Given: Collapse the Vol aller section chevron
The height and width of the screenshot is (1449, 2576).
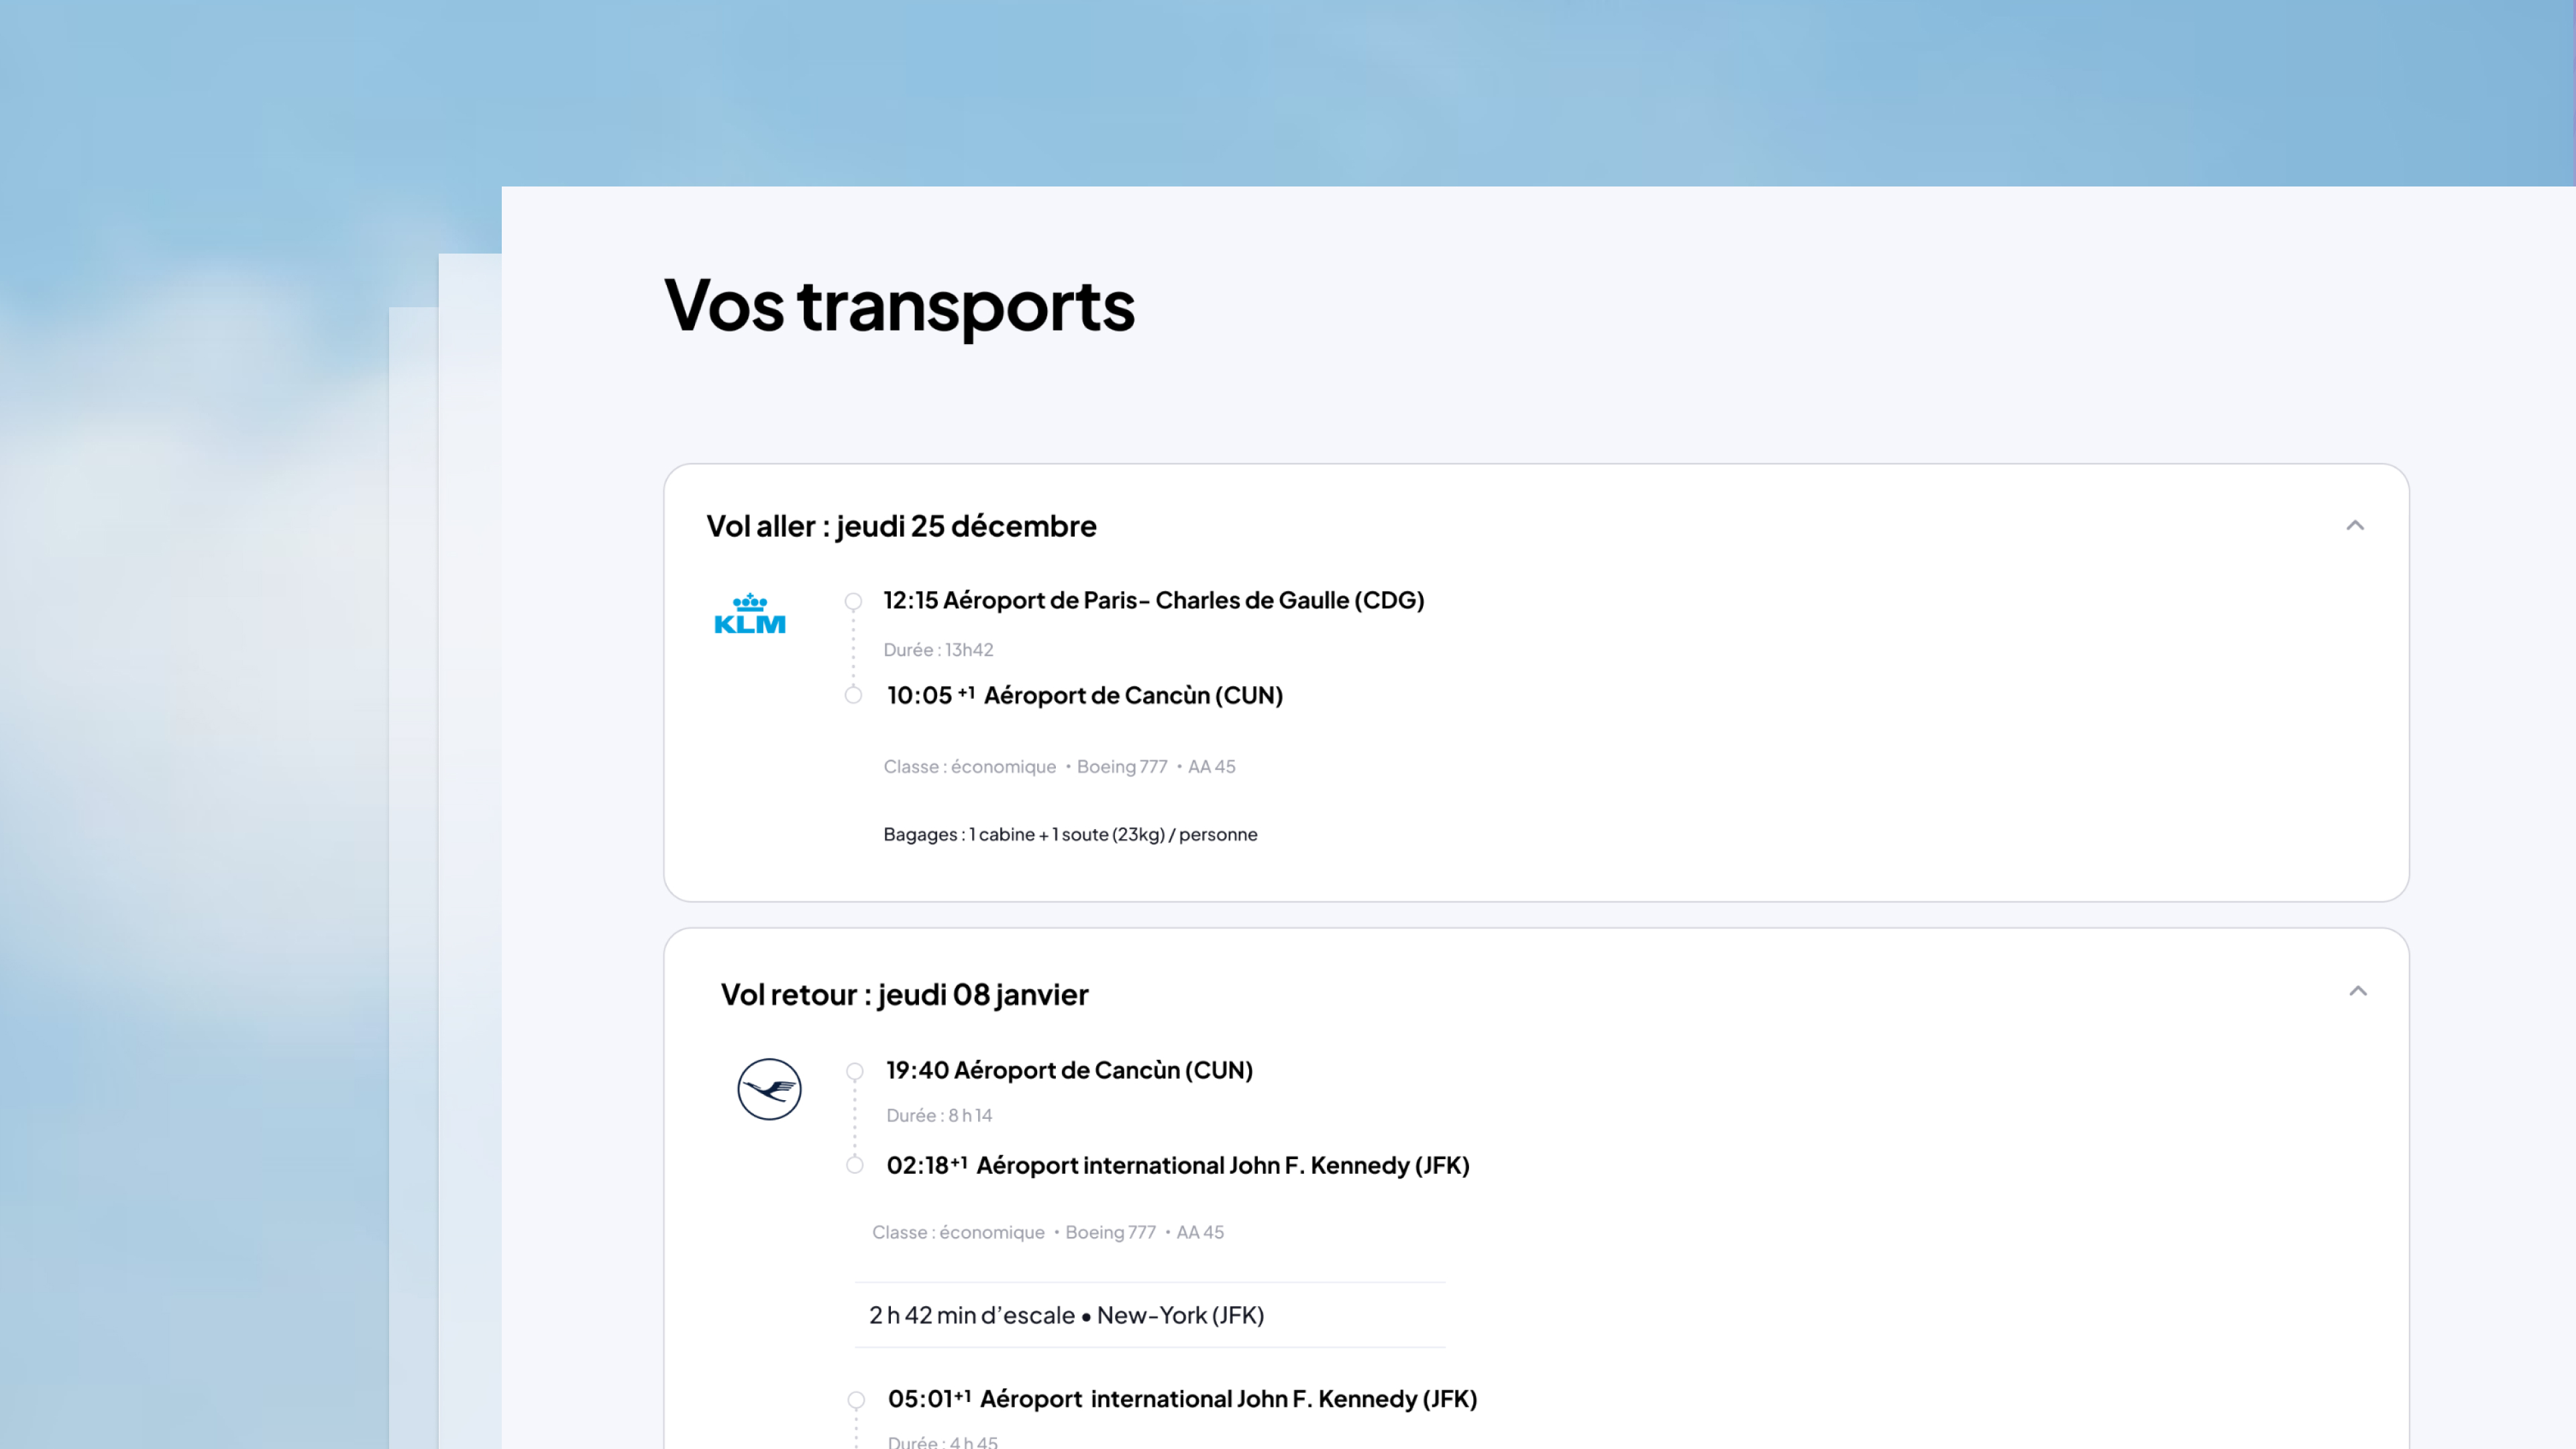Looking at the screenshot, I should click(2355, 525).
